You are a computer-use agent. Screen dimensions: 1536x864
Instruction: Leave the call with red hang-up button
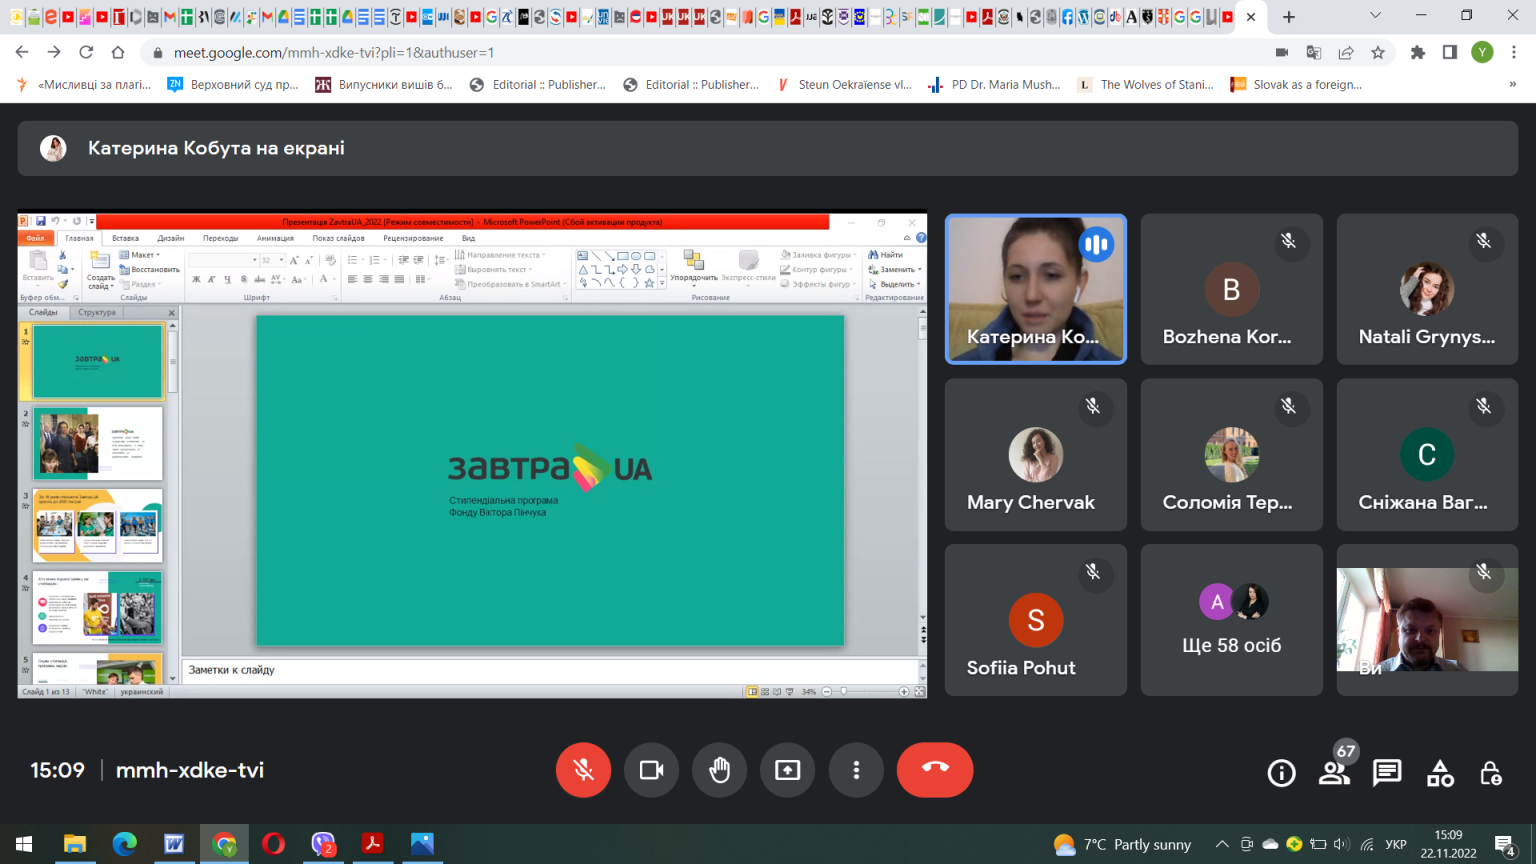[x=935, y=770]
